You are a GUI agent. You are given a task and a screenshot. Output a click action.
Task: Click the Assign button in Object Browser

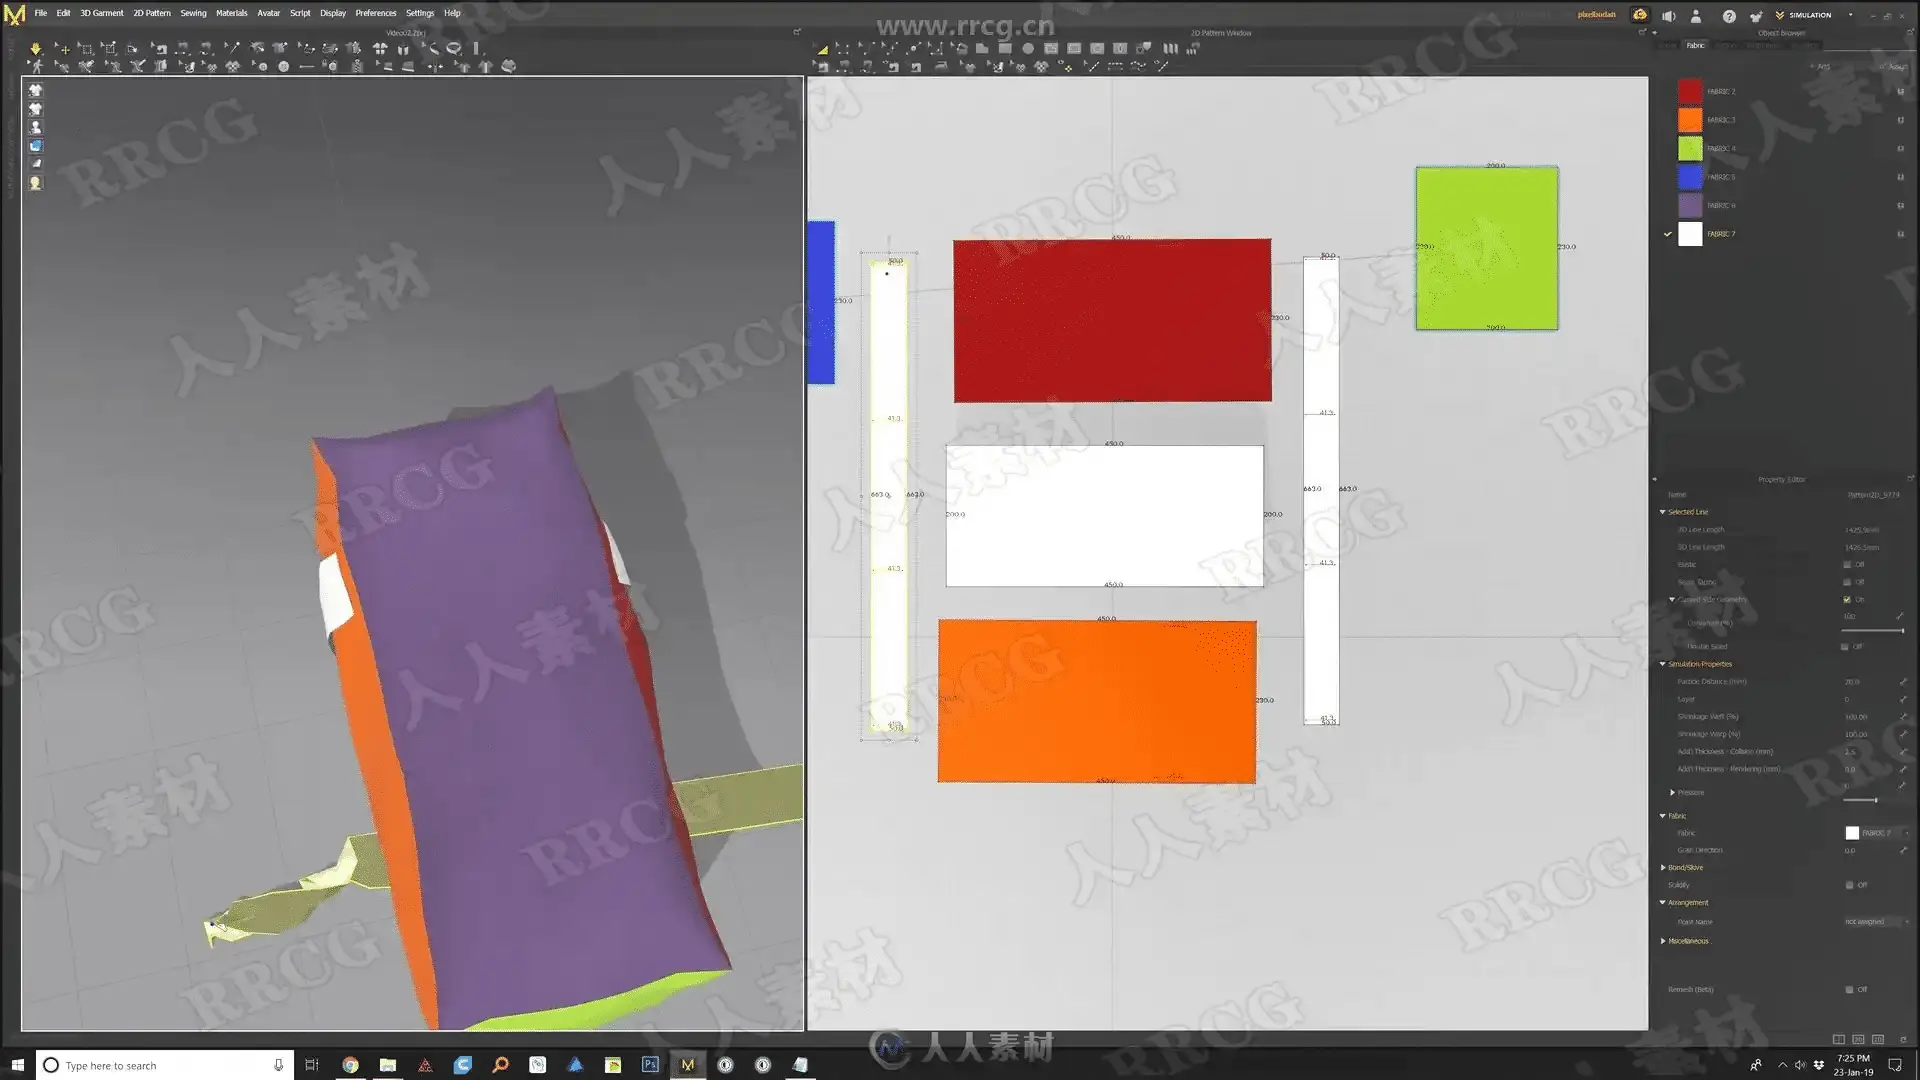(x=1892, y=67)
